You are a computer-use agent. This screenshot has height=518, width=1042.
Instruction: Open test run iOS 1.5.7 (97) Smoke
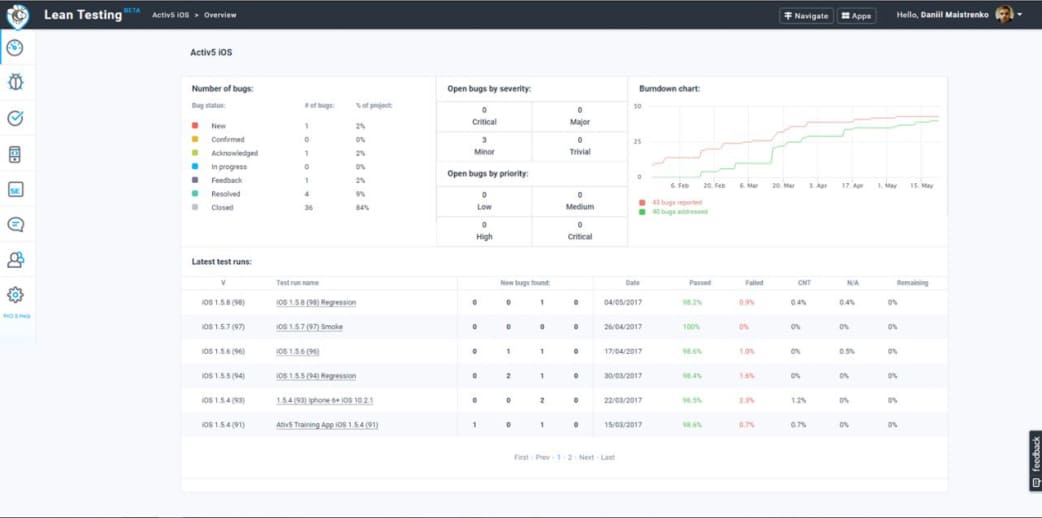tap(310, 326)
